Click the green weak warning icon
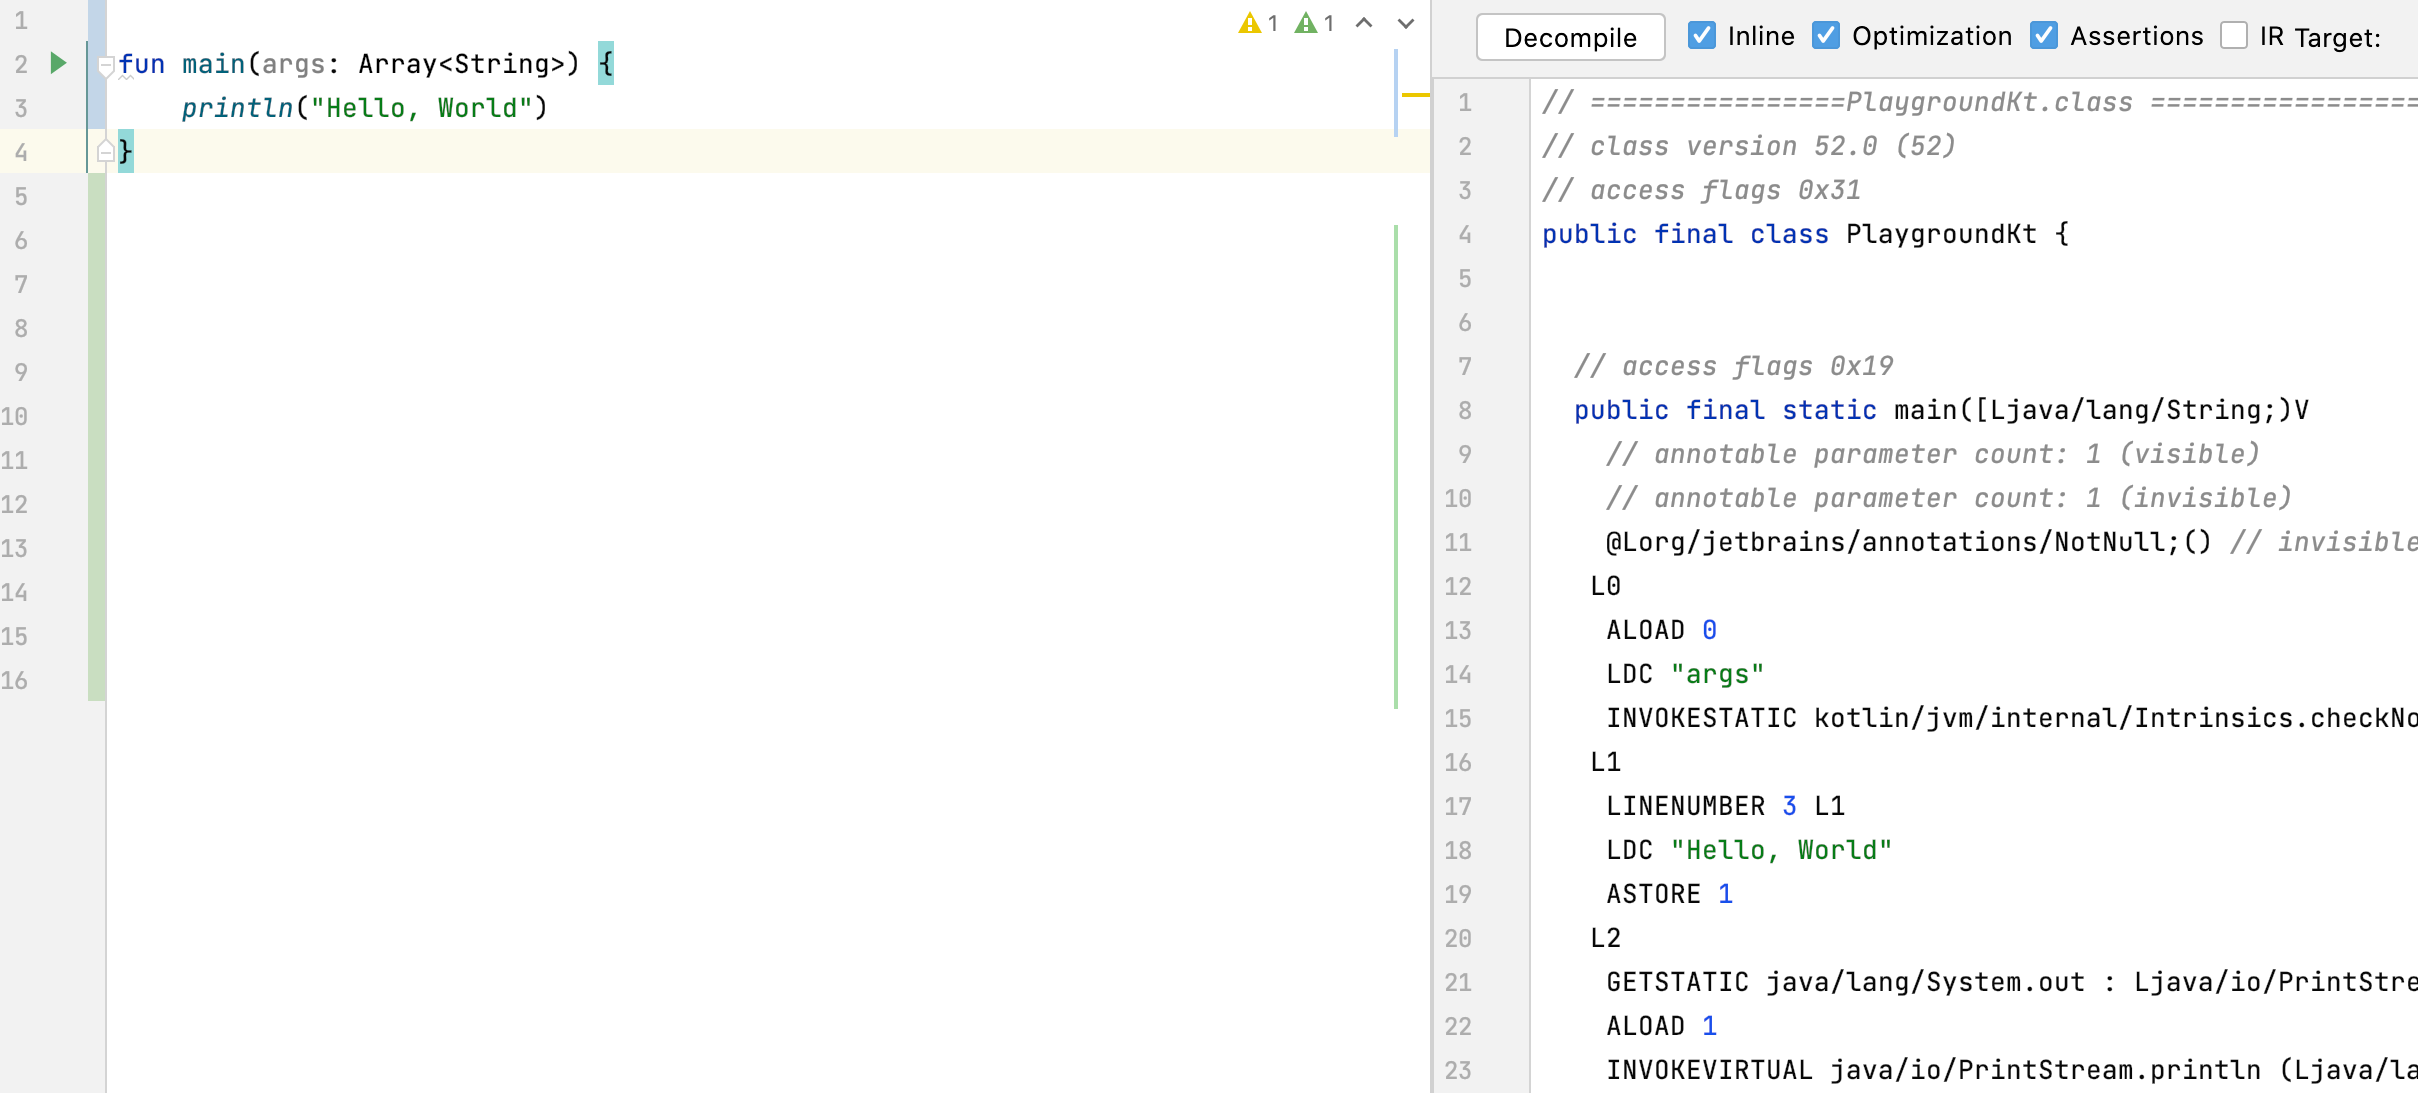Viewport: 2418px width, 1093px height. point(1305,23)
